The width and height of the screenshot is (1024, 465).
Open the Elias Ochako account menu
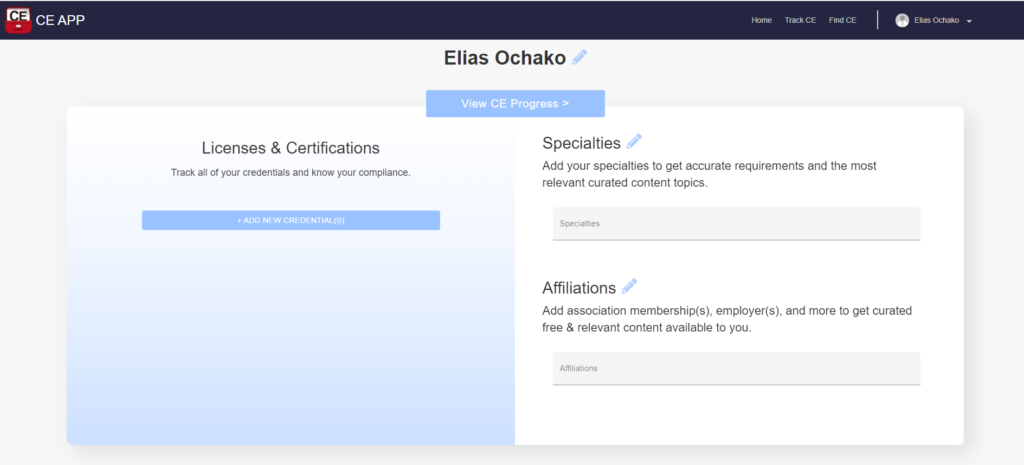(936, 20)
